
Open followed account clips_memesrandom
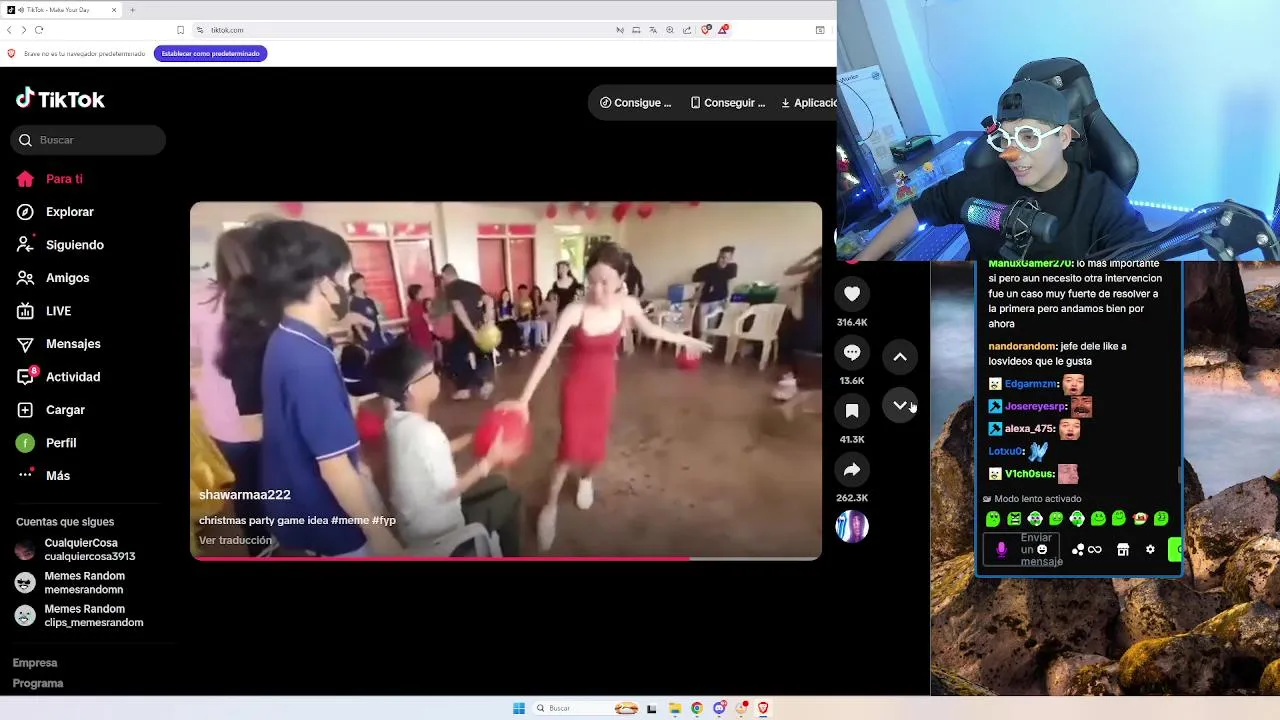77,616
